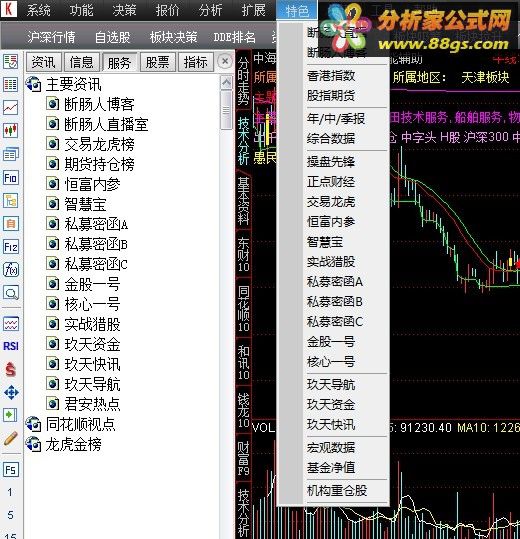Open 金股一号 in the tree list

(92, 284)
